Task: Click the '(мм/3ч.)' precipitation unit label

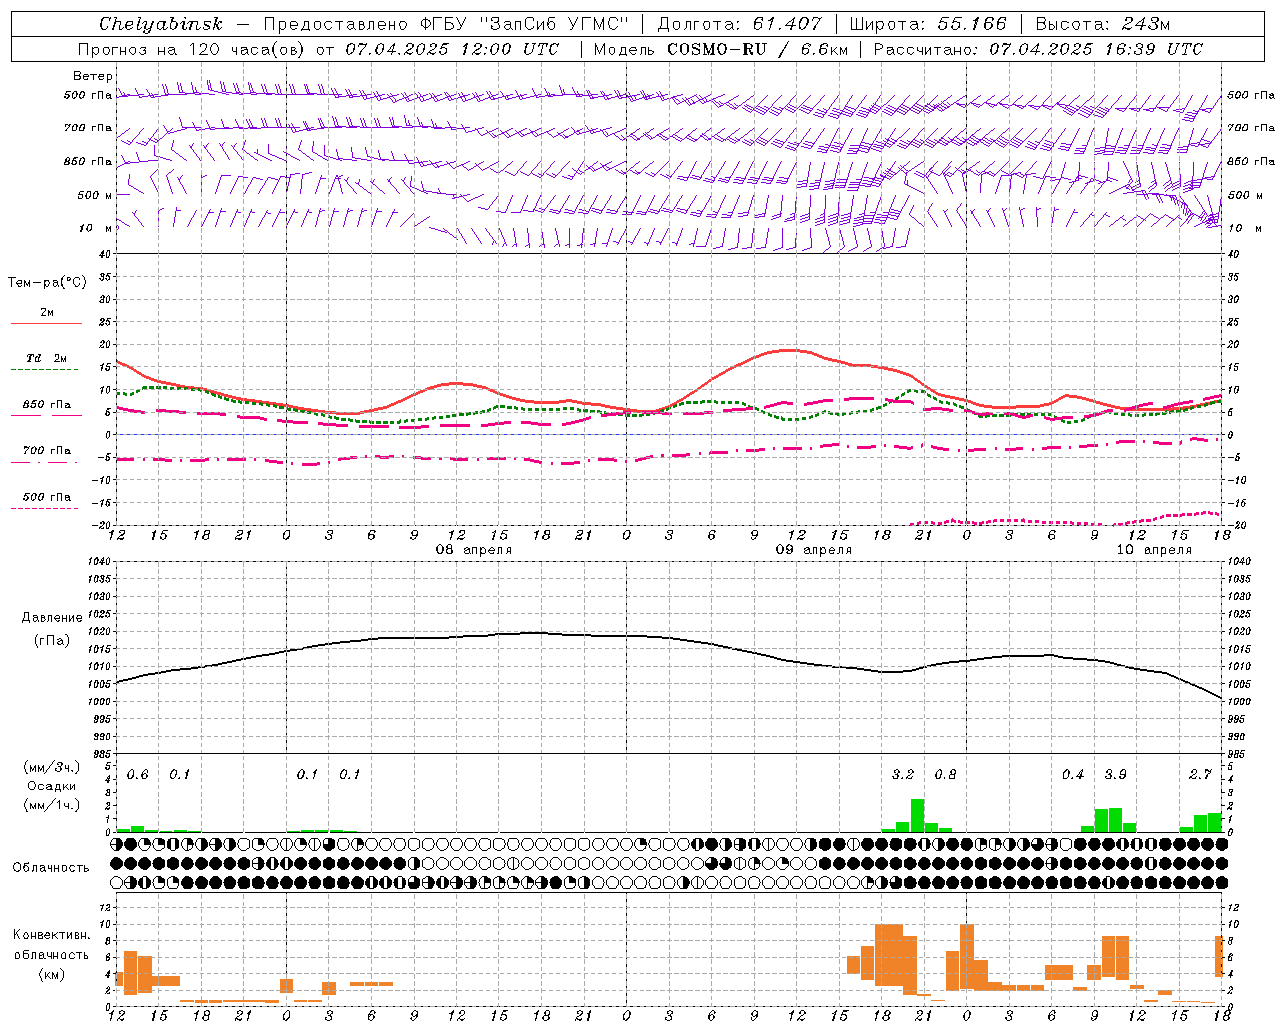Action: pos(51,767)
